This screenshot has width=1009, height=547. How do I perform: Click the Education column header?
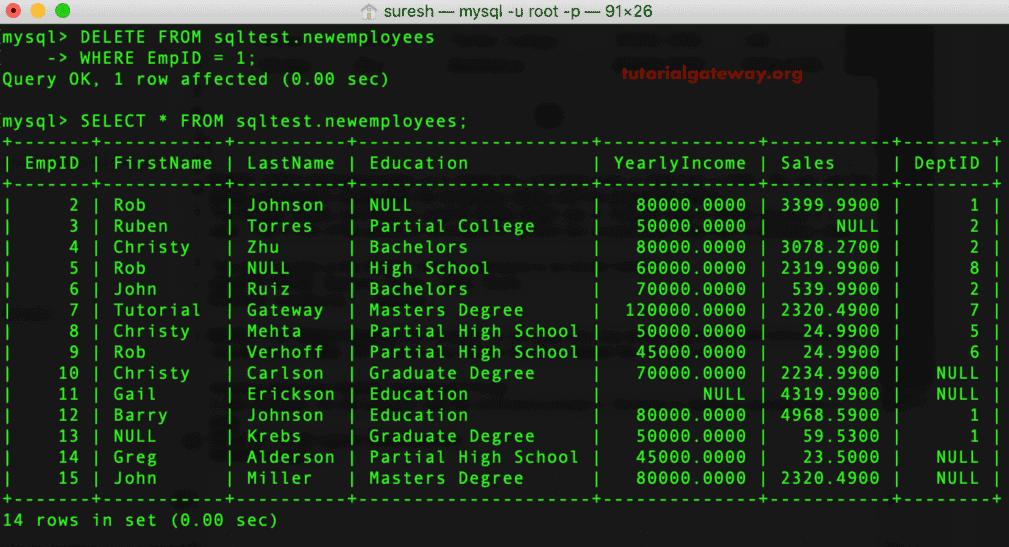coord(419,163)
